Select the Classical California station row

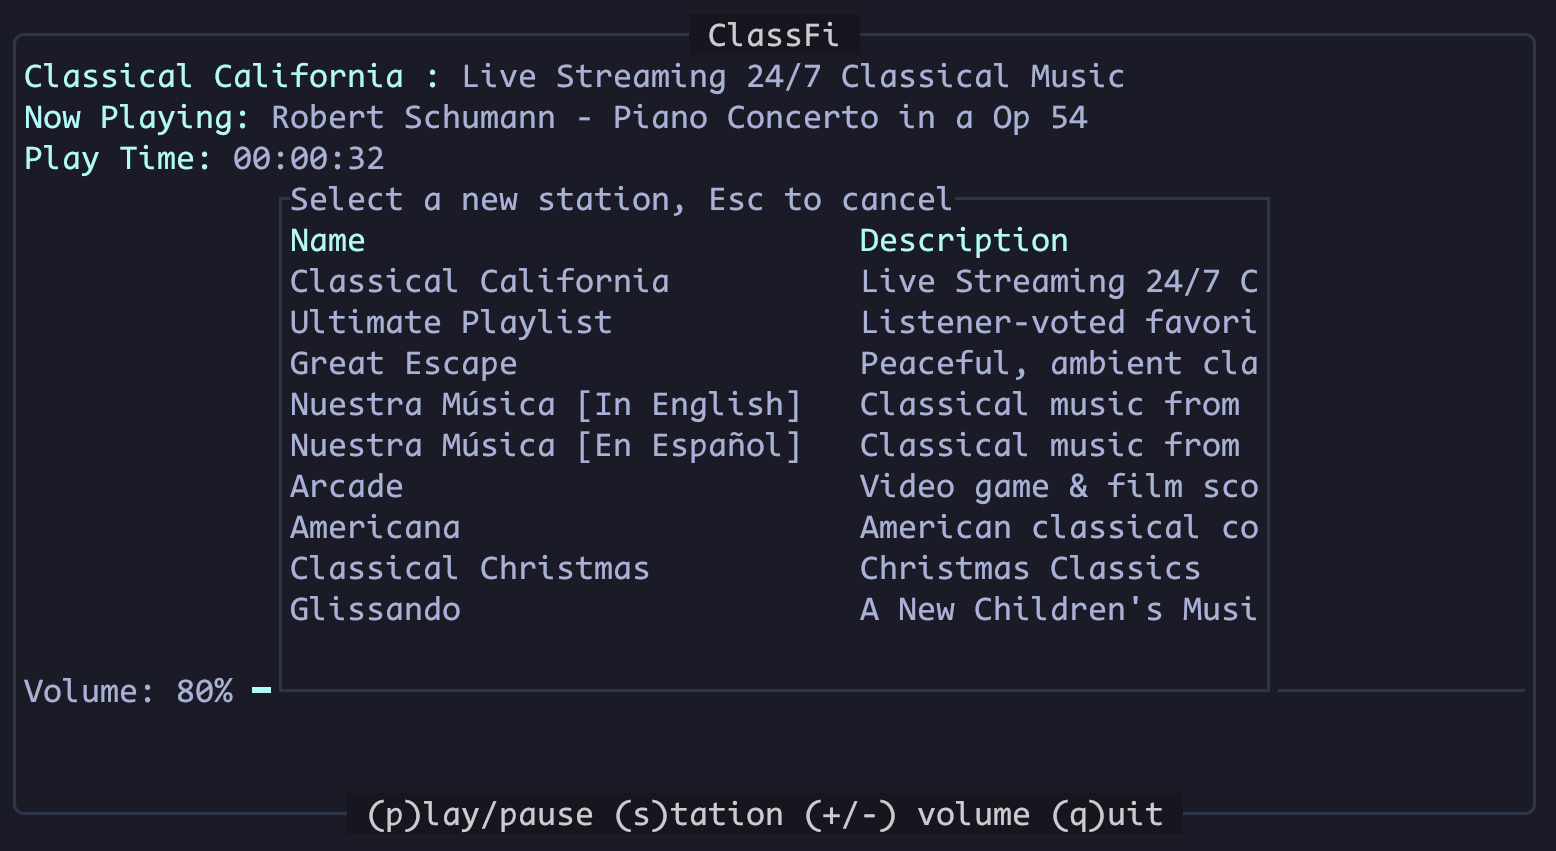pyautogui.click(x=479, y=282)
